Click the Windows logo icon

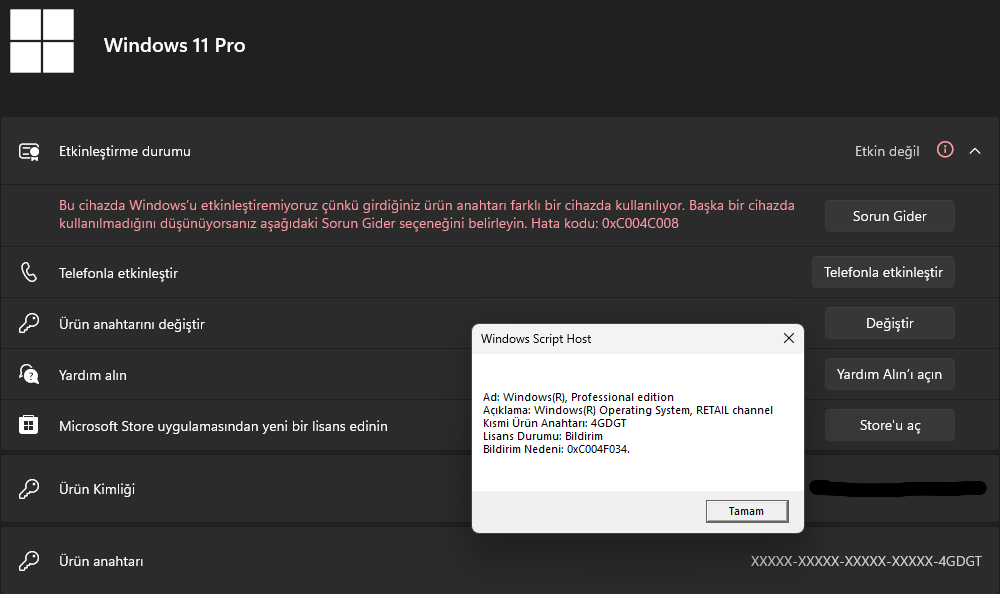coord(42,41)
